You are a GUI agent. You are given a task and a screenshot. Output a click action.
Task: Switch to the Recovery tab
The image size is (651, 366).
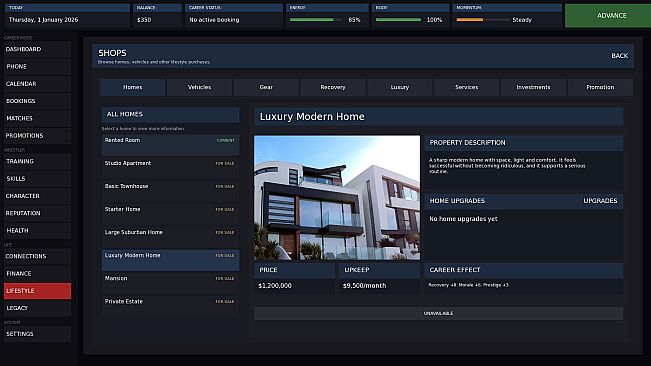pyautogui.click(x=333, y=87)
